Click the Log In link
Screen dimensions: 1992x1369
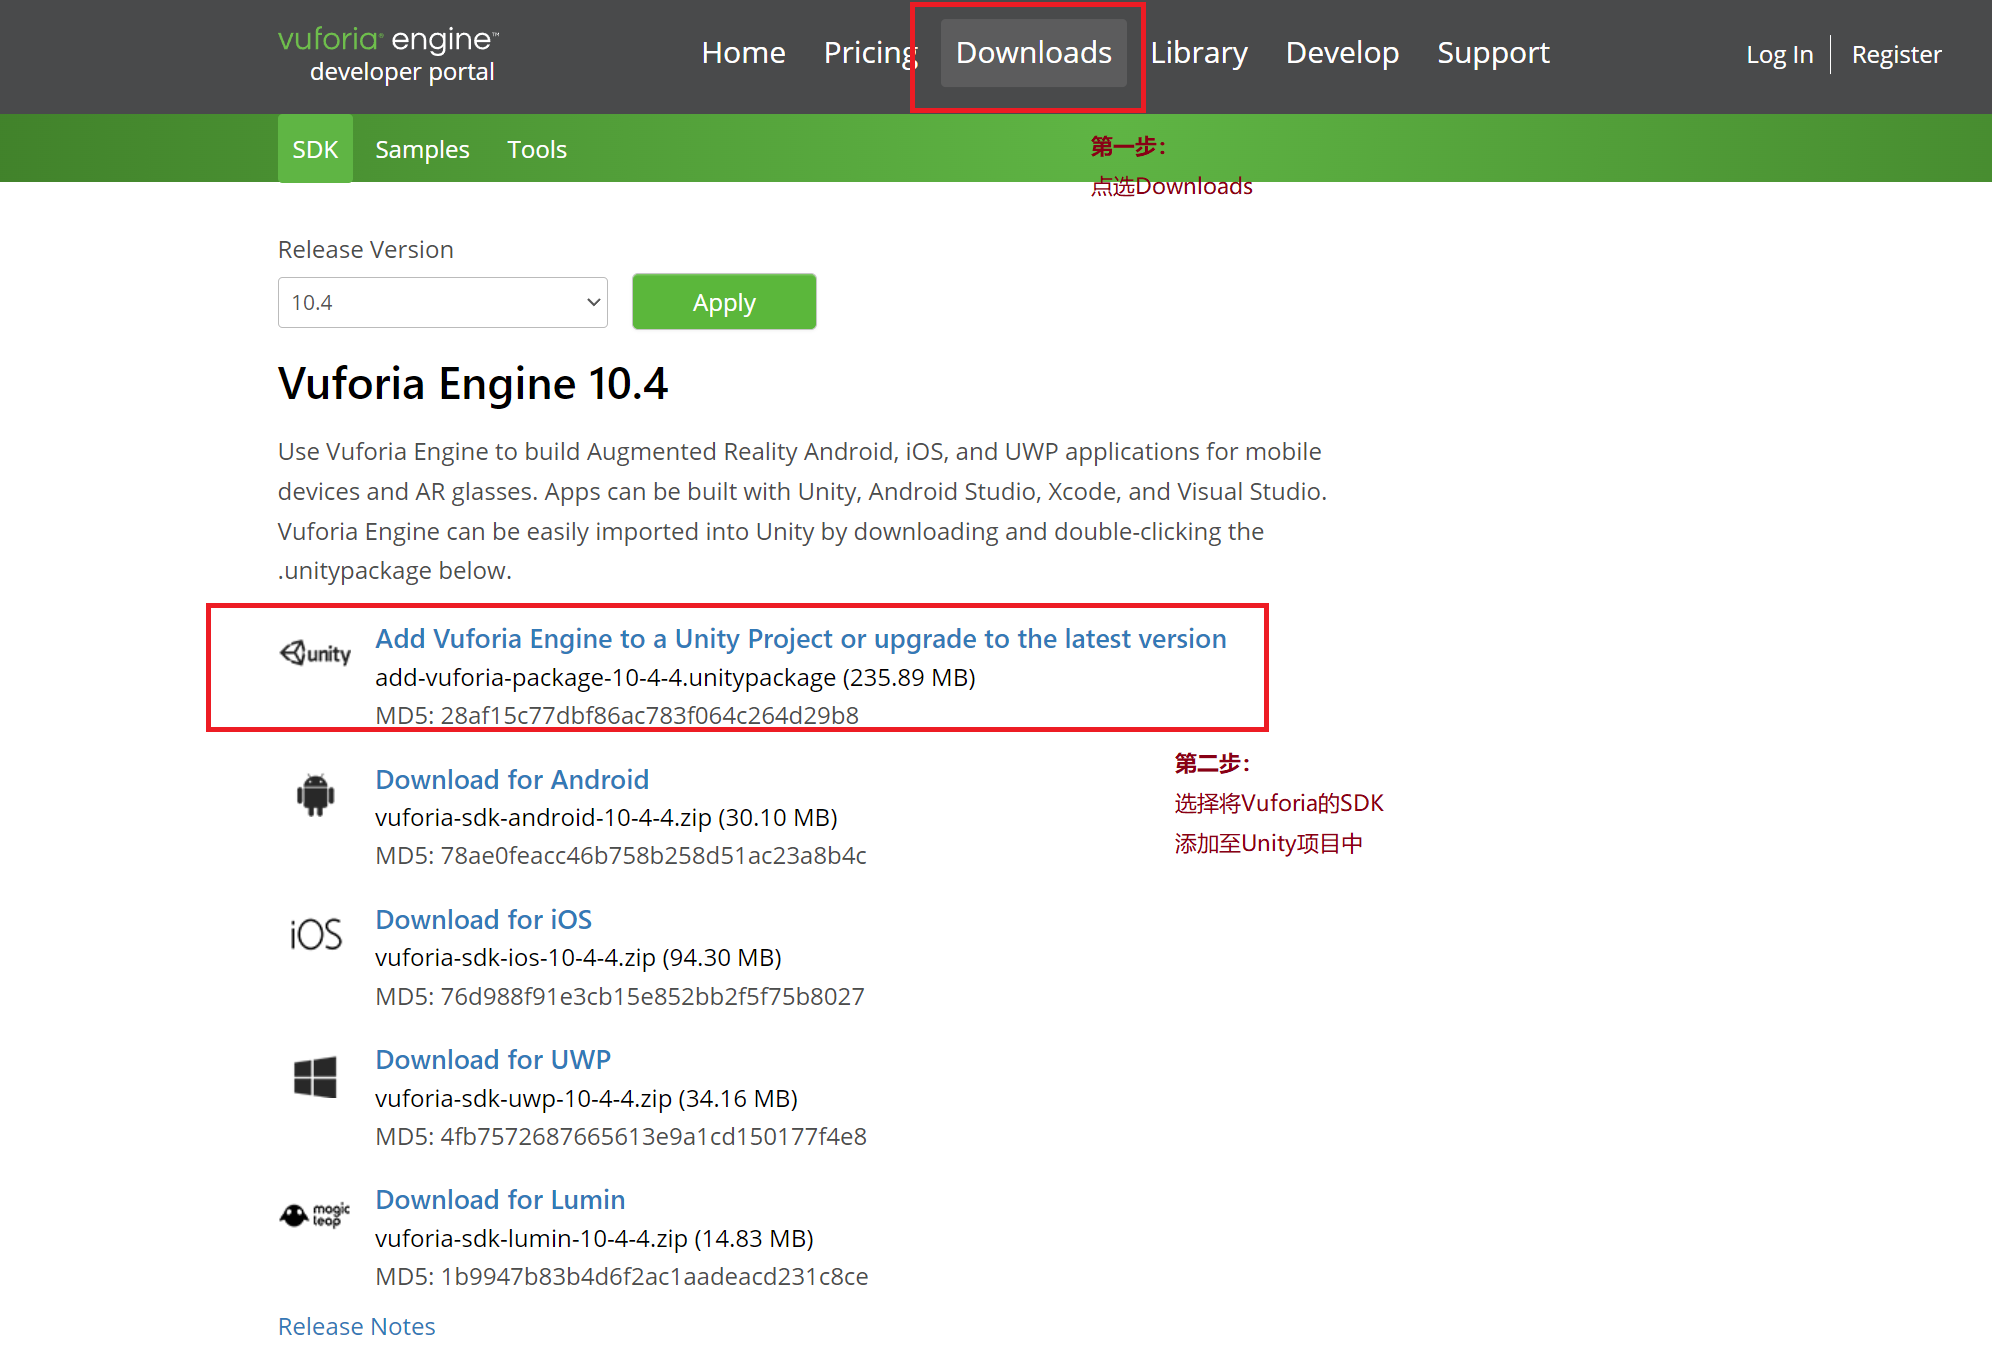pos(1779,54)
